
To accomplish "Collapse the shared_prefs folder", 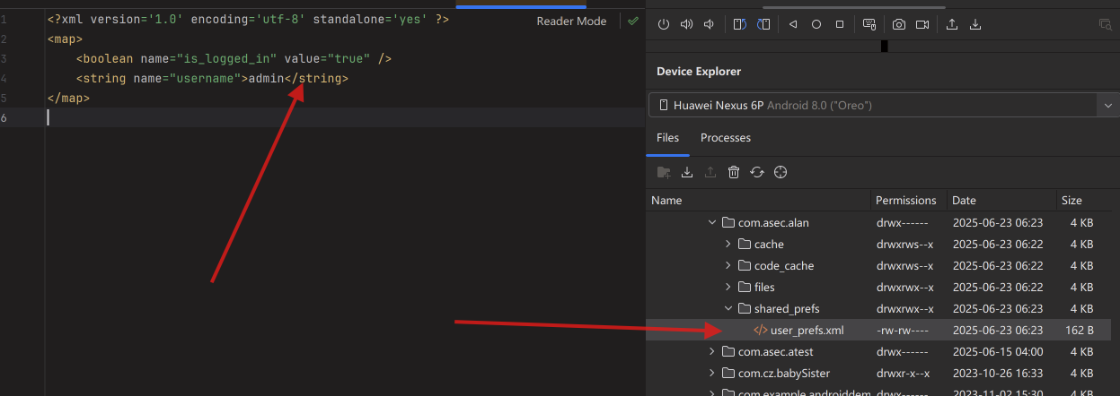I will [x=728, y=309].
